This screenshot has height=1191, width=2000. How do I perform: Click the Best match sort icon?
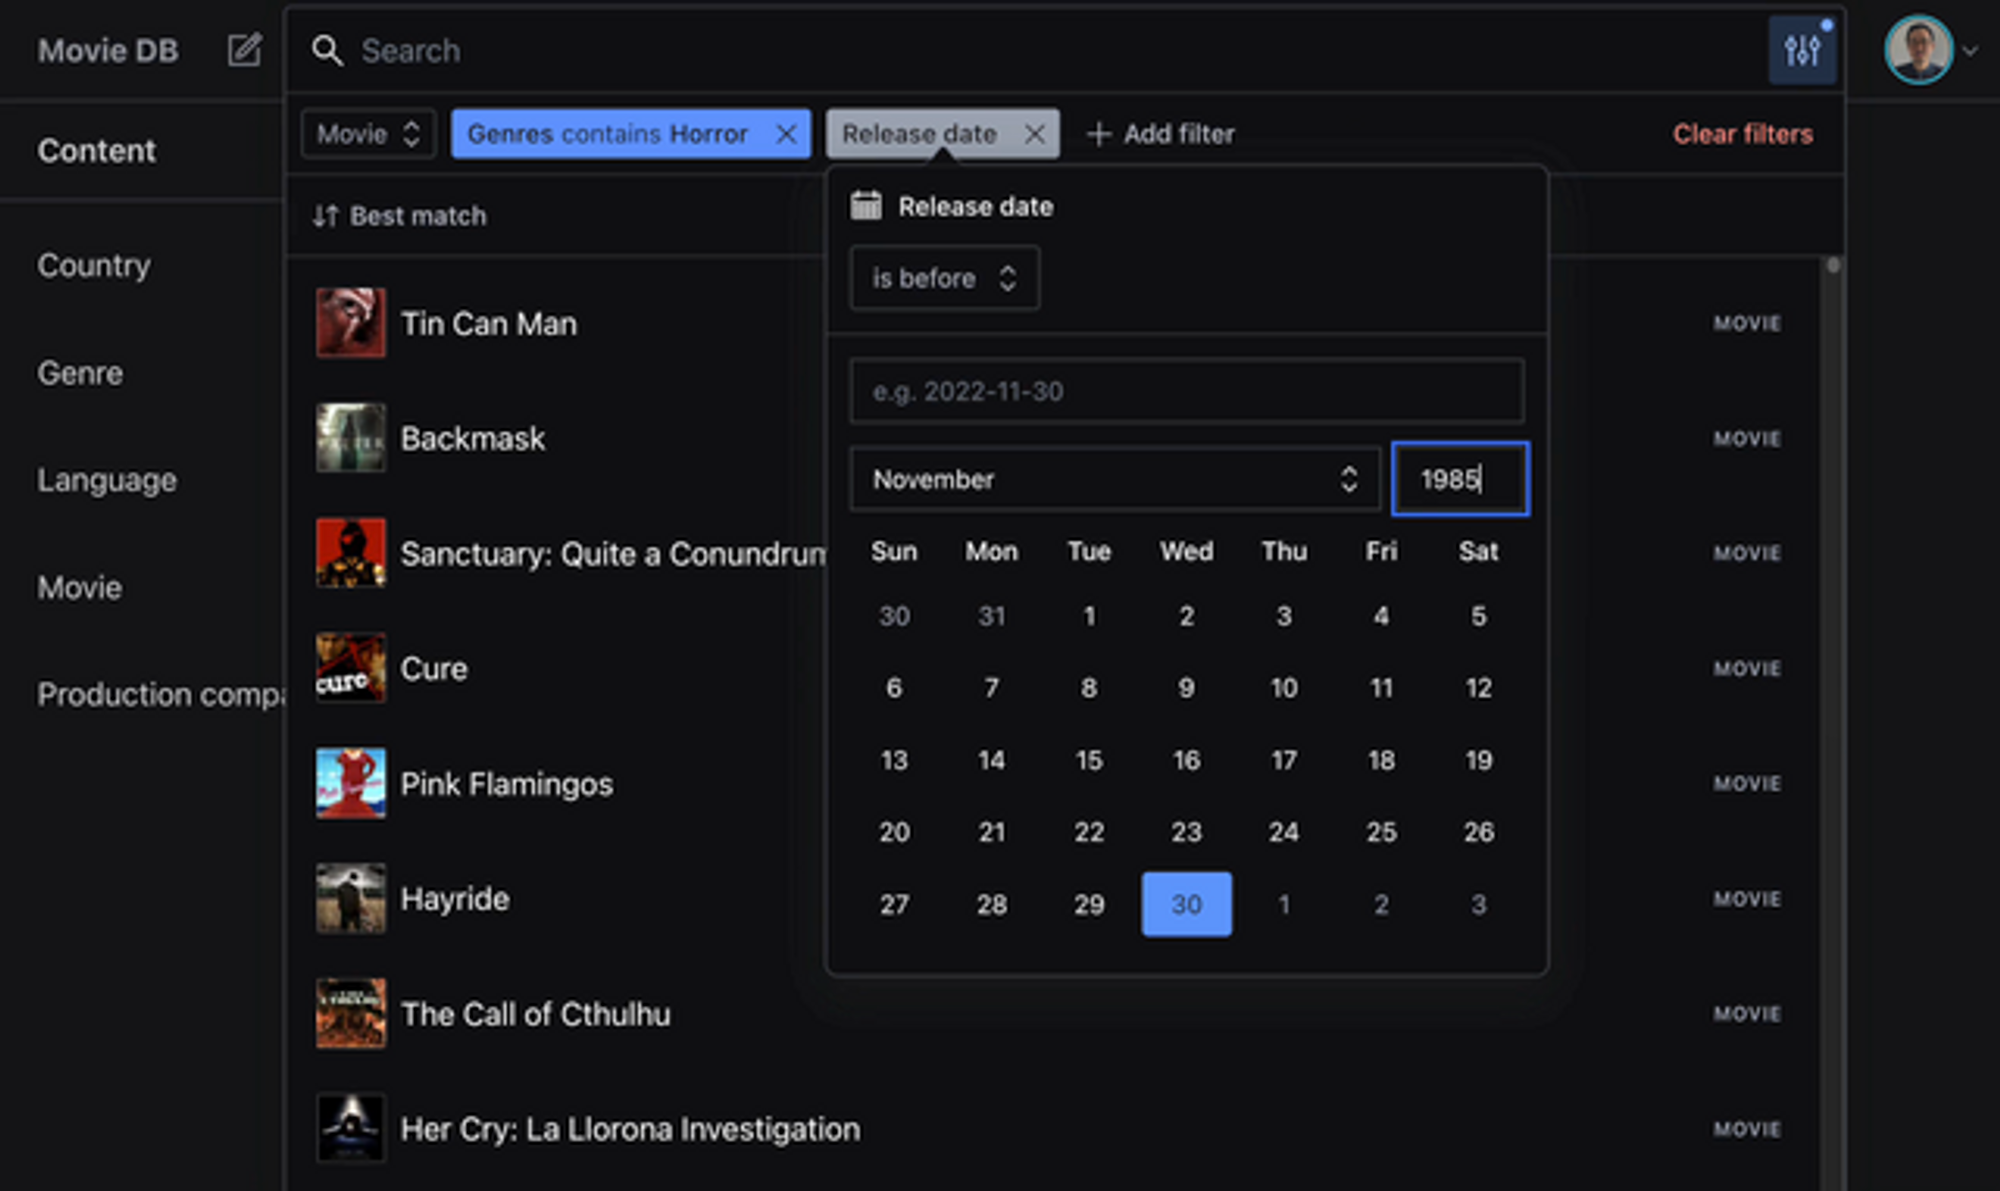click(x=325, y=216)
